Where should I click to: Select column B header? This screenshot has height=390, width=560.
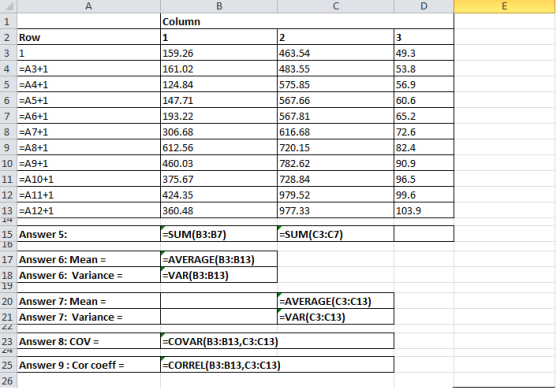tap(219, 6)
